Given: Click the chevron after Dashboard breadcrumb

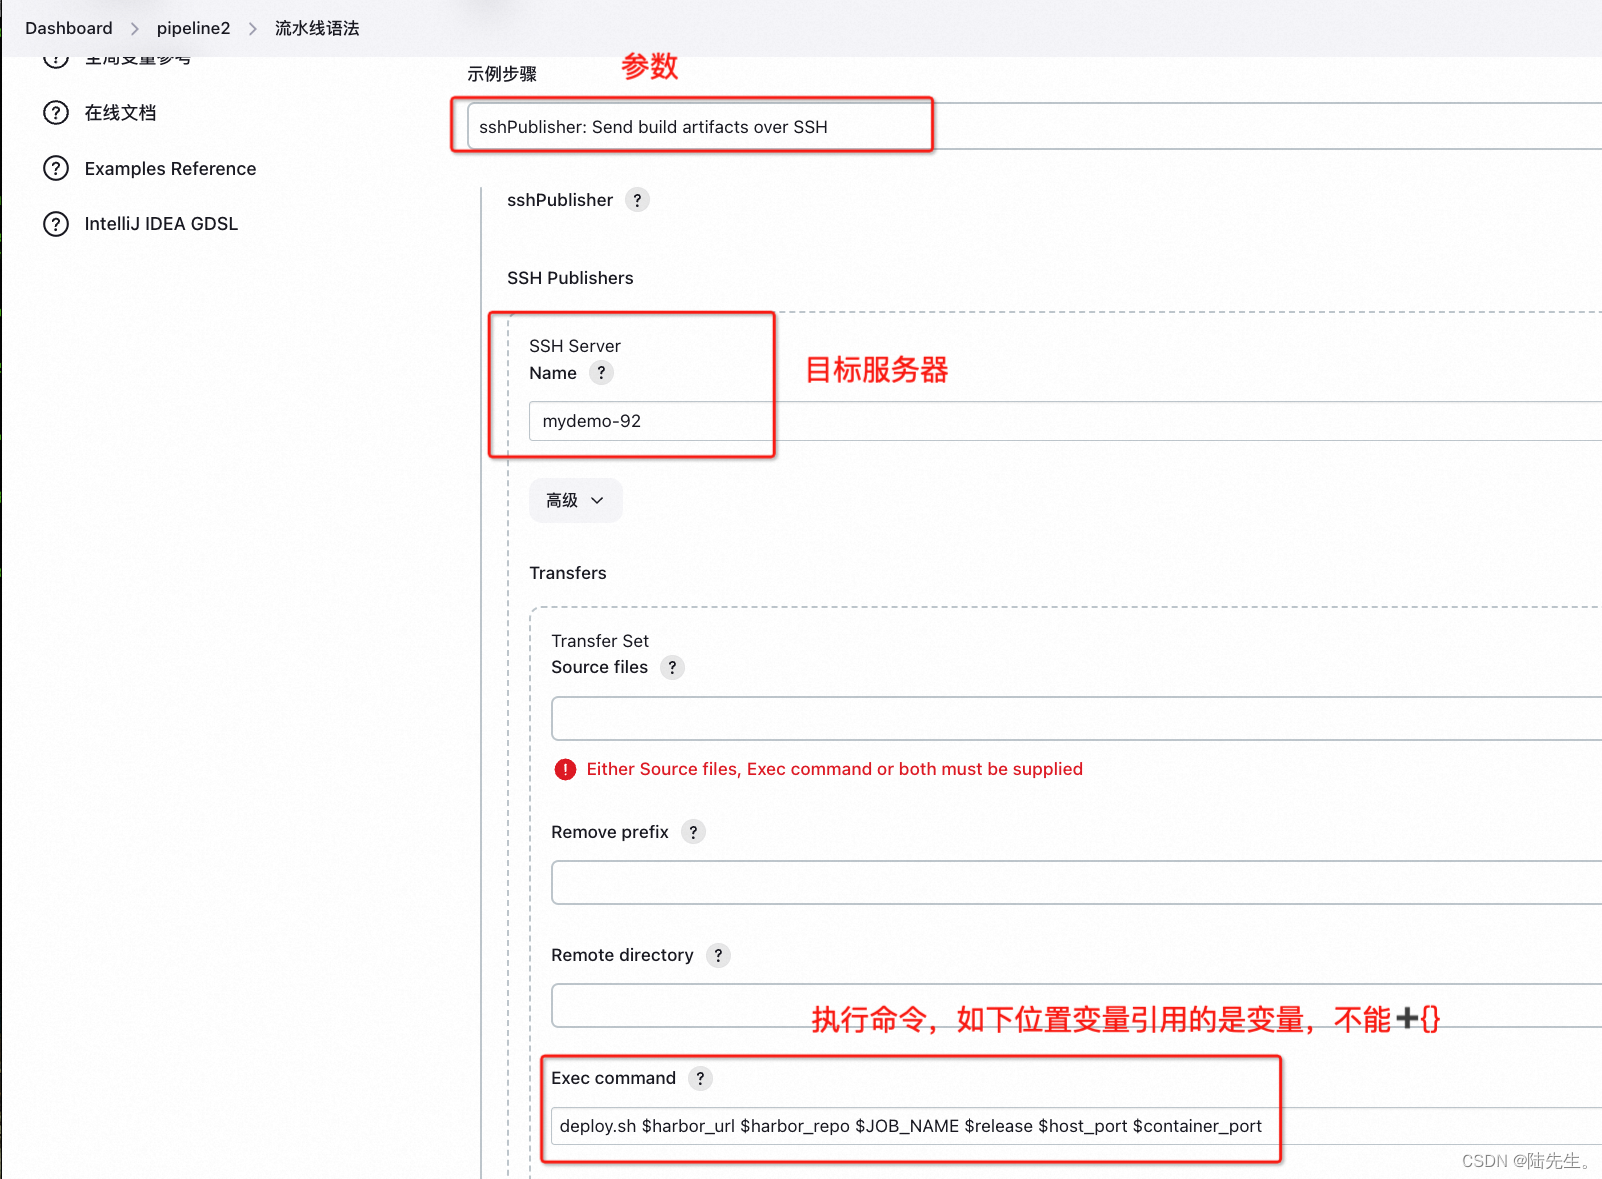Looking at the screenshot, I should 134,29.
